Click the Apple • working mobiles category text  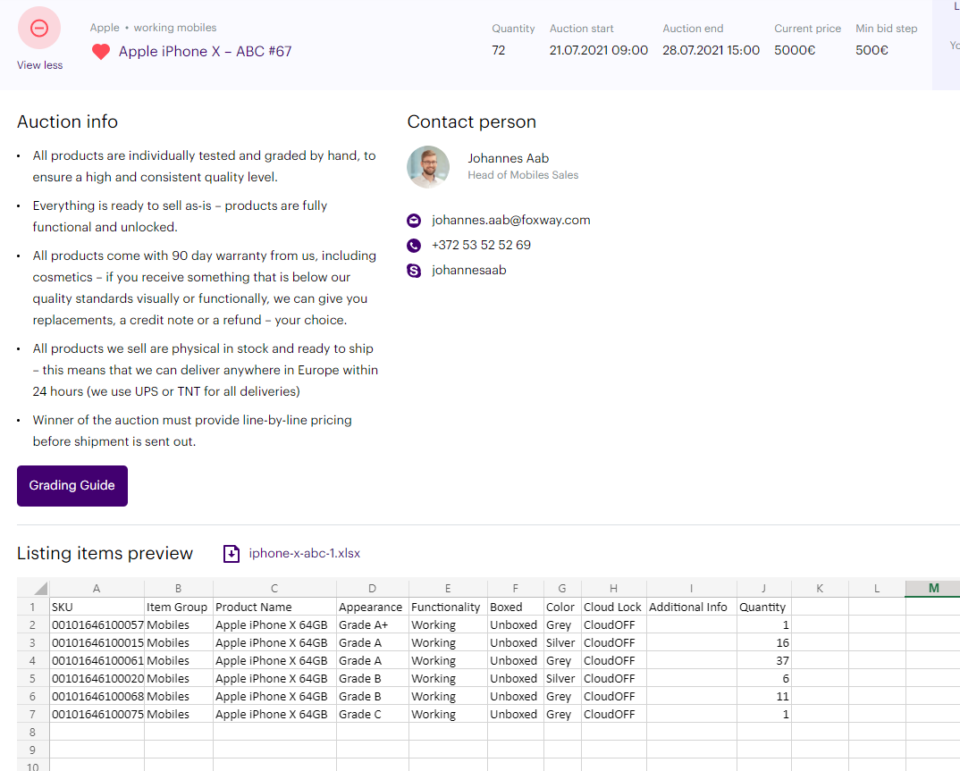tap(153, 28)
